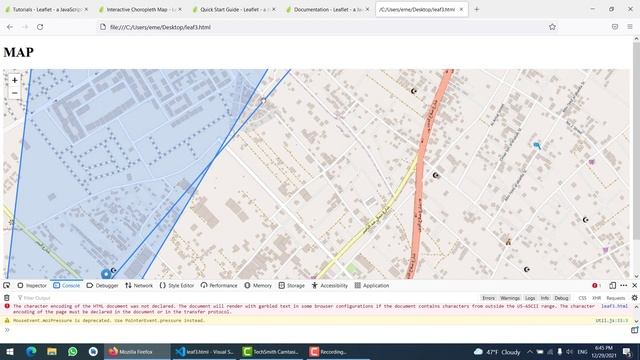Viewport: 640px width, 360px height.
Task: Open Firefox application menu
Action: click(x=630, y=27)
